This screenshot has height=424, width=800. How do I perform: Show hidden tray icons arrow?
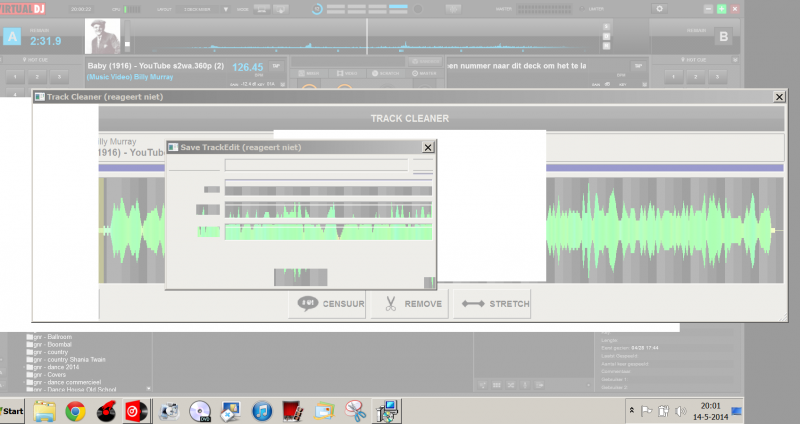point(632,410)
